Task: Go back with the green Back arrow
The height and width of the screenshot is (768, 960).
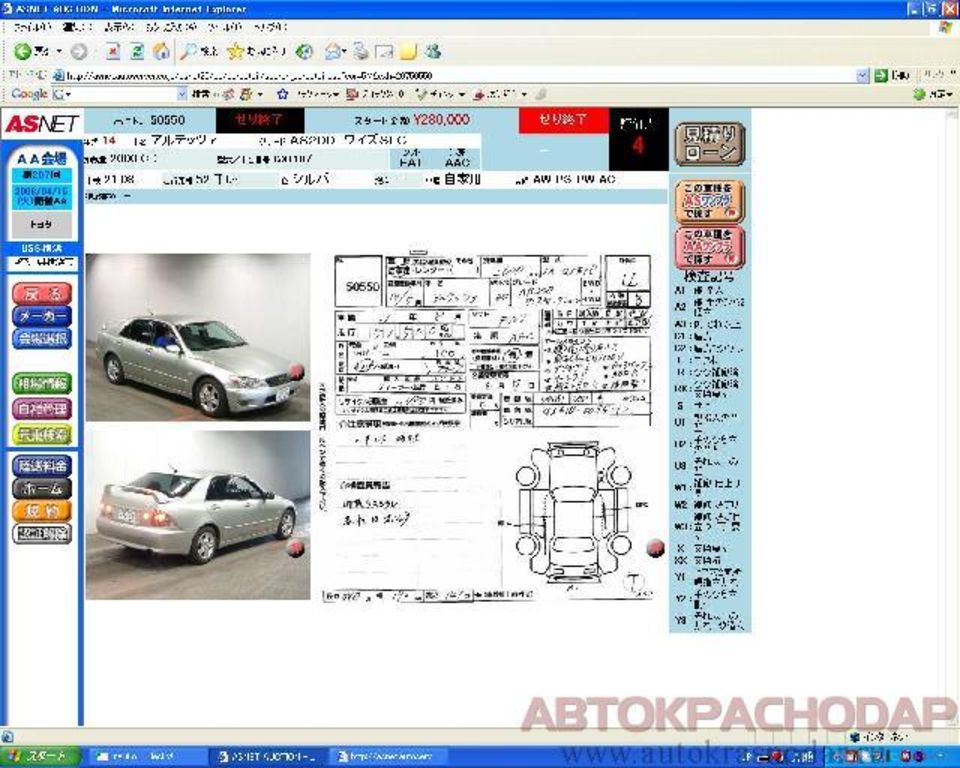Action: tap(23, 51)
